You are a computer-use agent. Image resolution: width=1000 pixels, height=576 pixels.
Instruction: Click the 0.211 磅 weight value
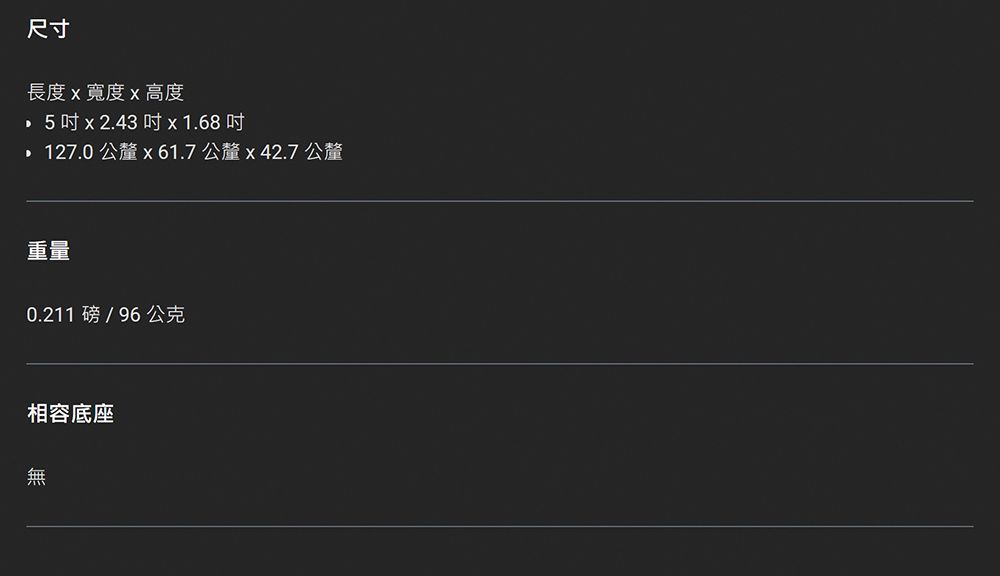pyautogui.click(x=63, y=314)
